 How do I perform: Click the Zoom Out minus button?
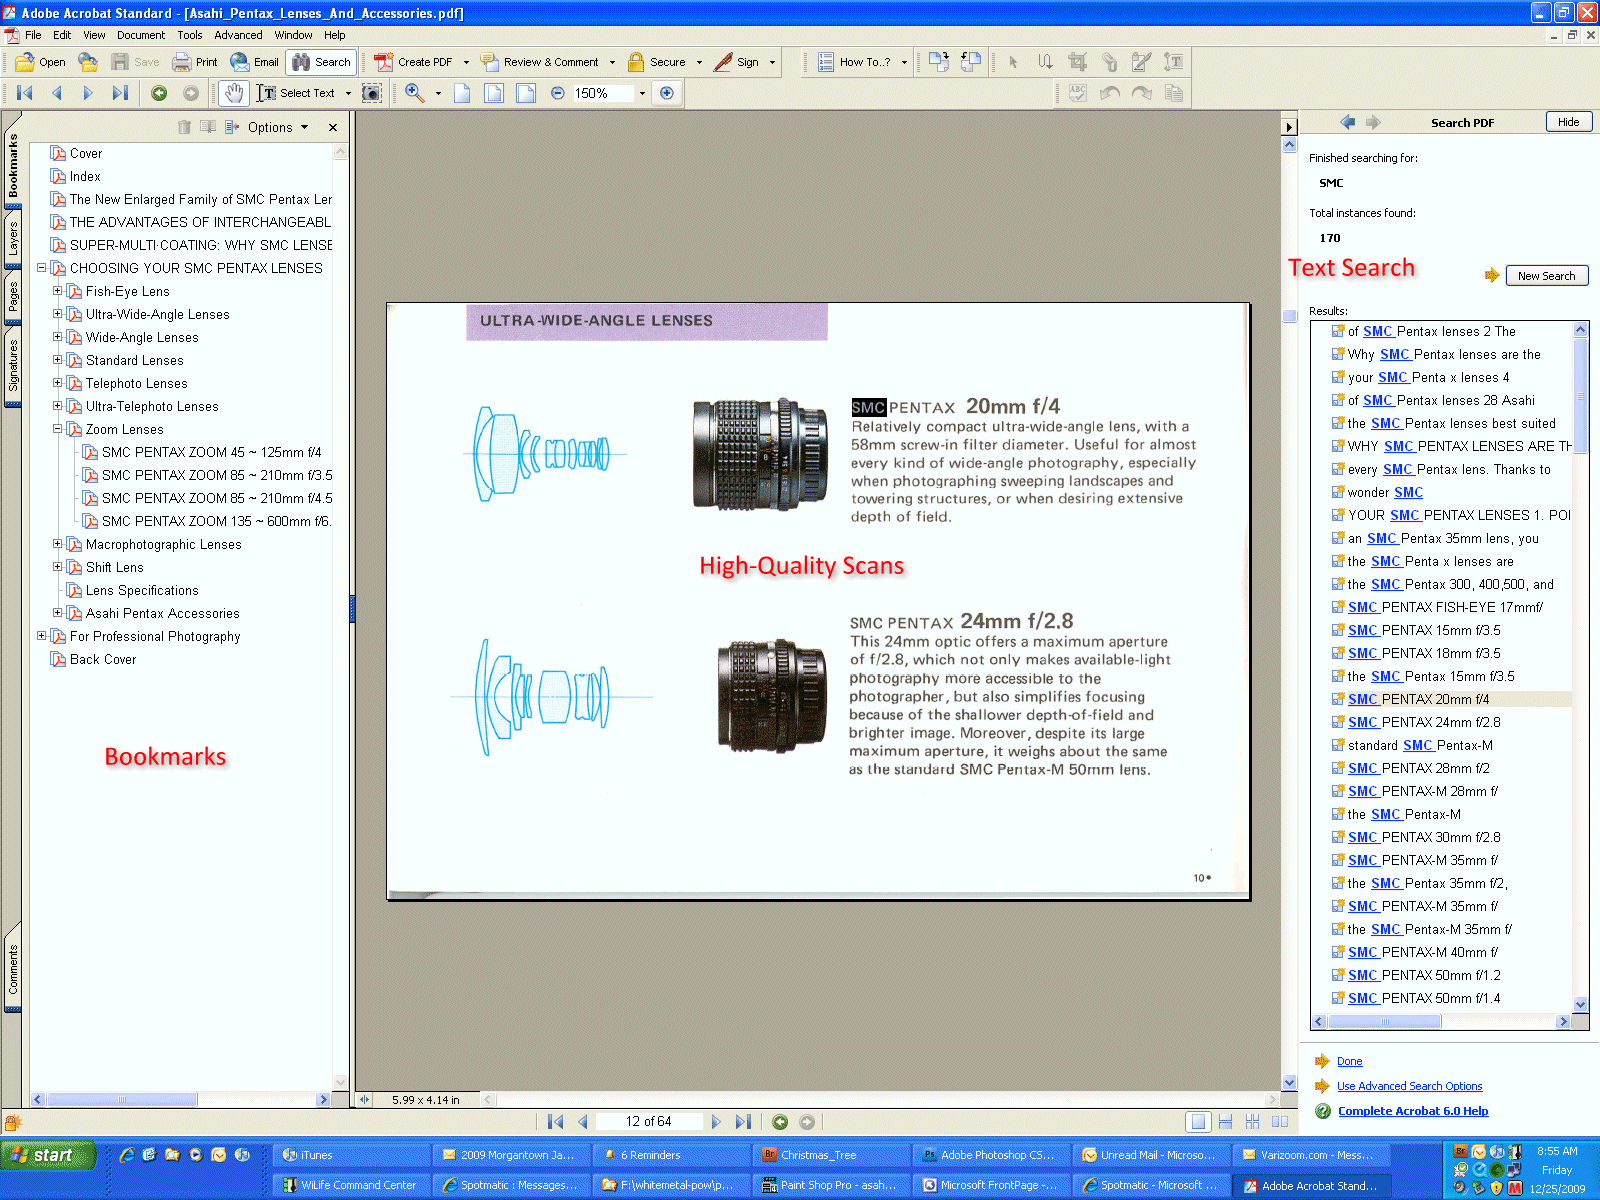[558, 93]
